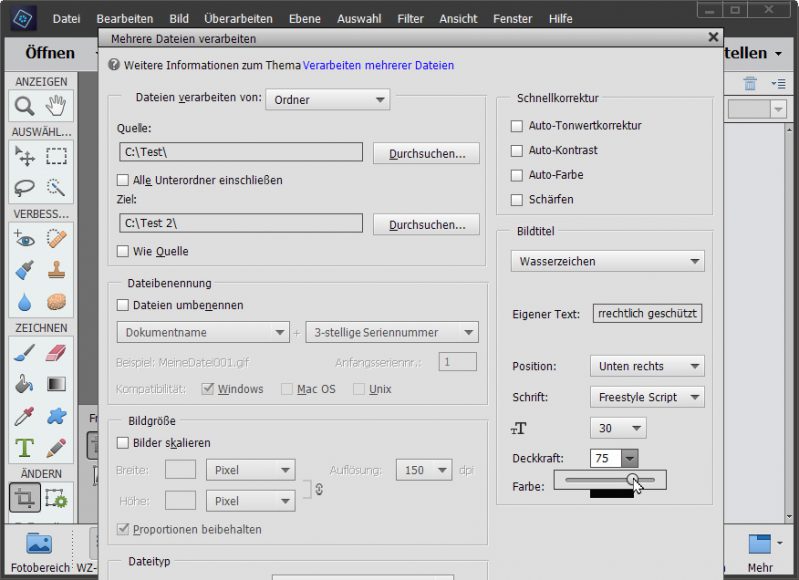Select the Hand tool
This screenshot has width=799, height=580.
pos(56,106)
